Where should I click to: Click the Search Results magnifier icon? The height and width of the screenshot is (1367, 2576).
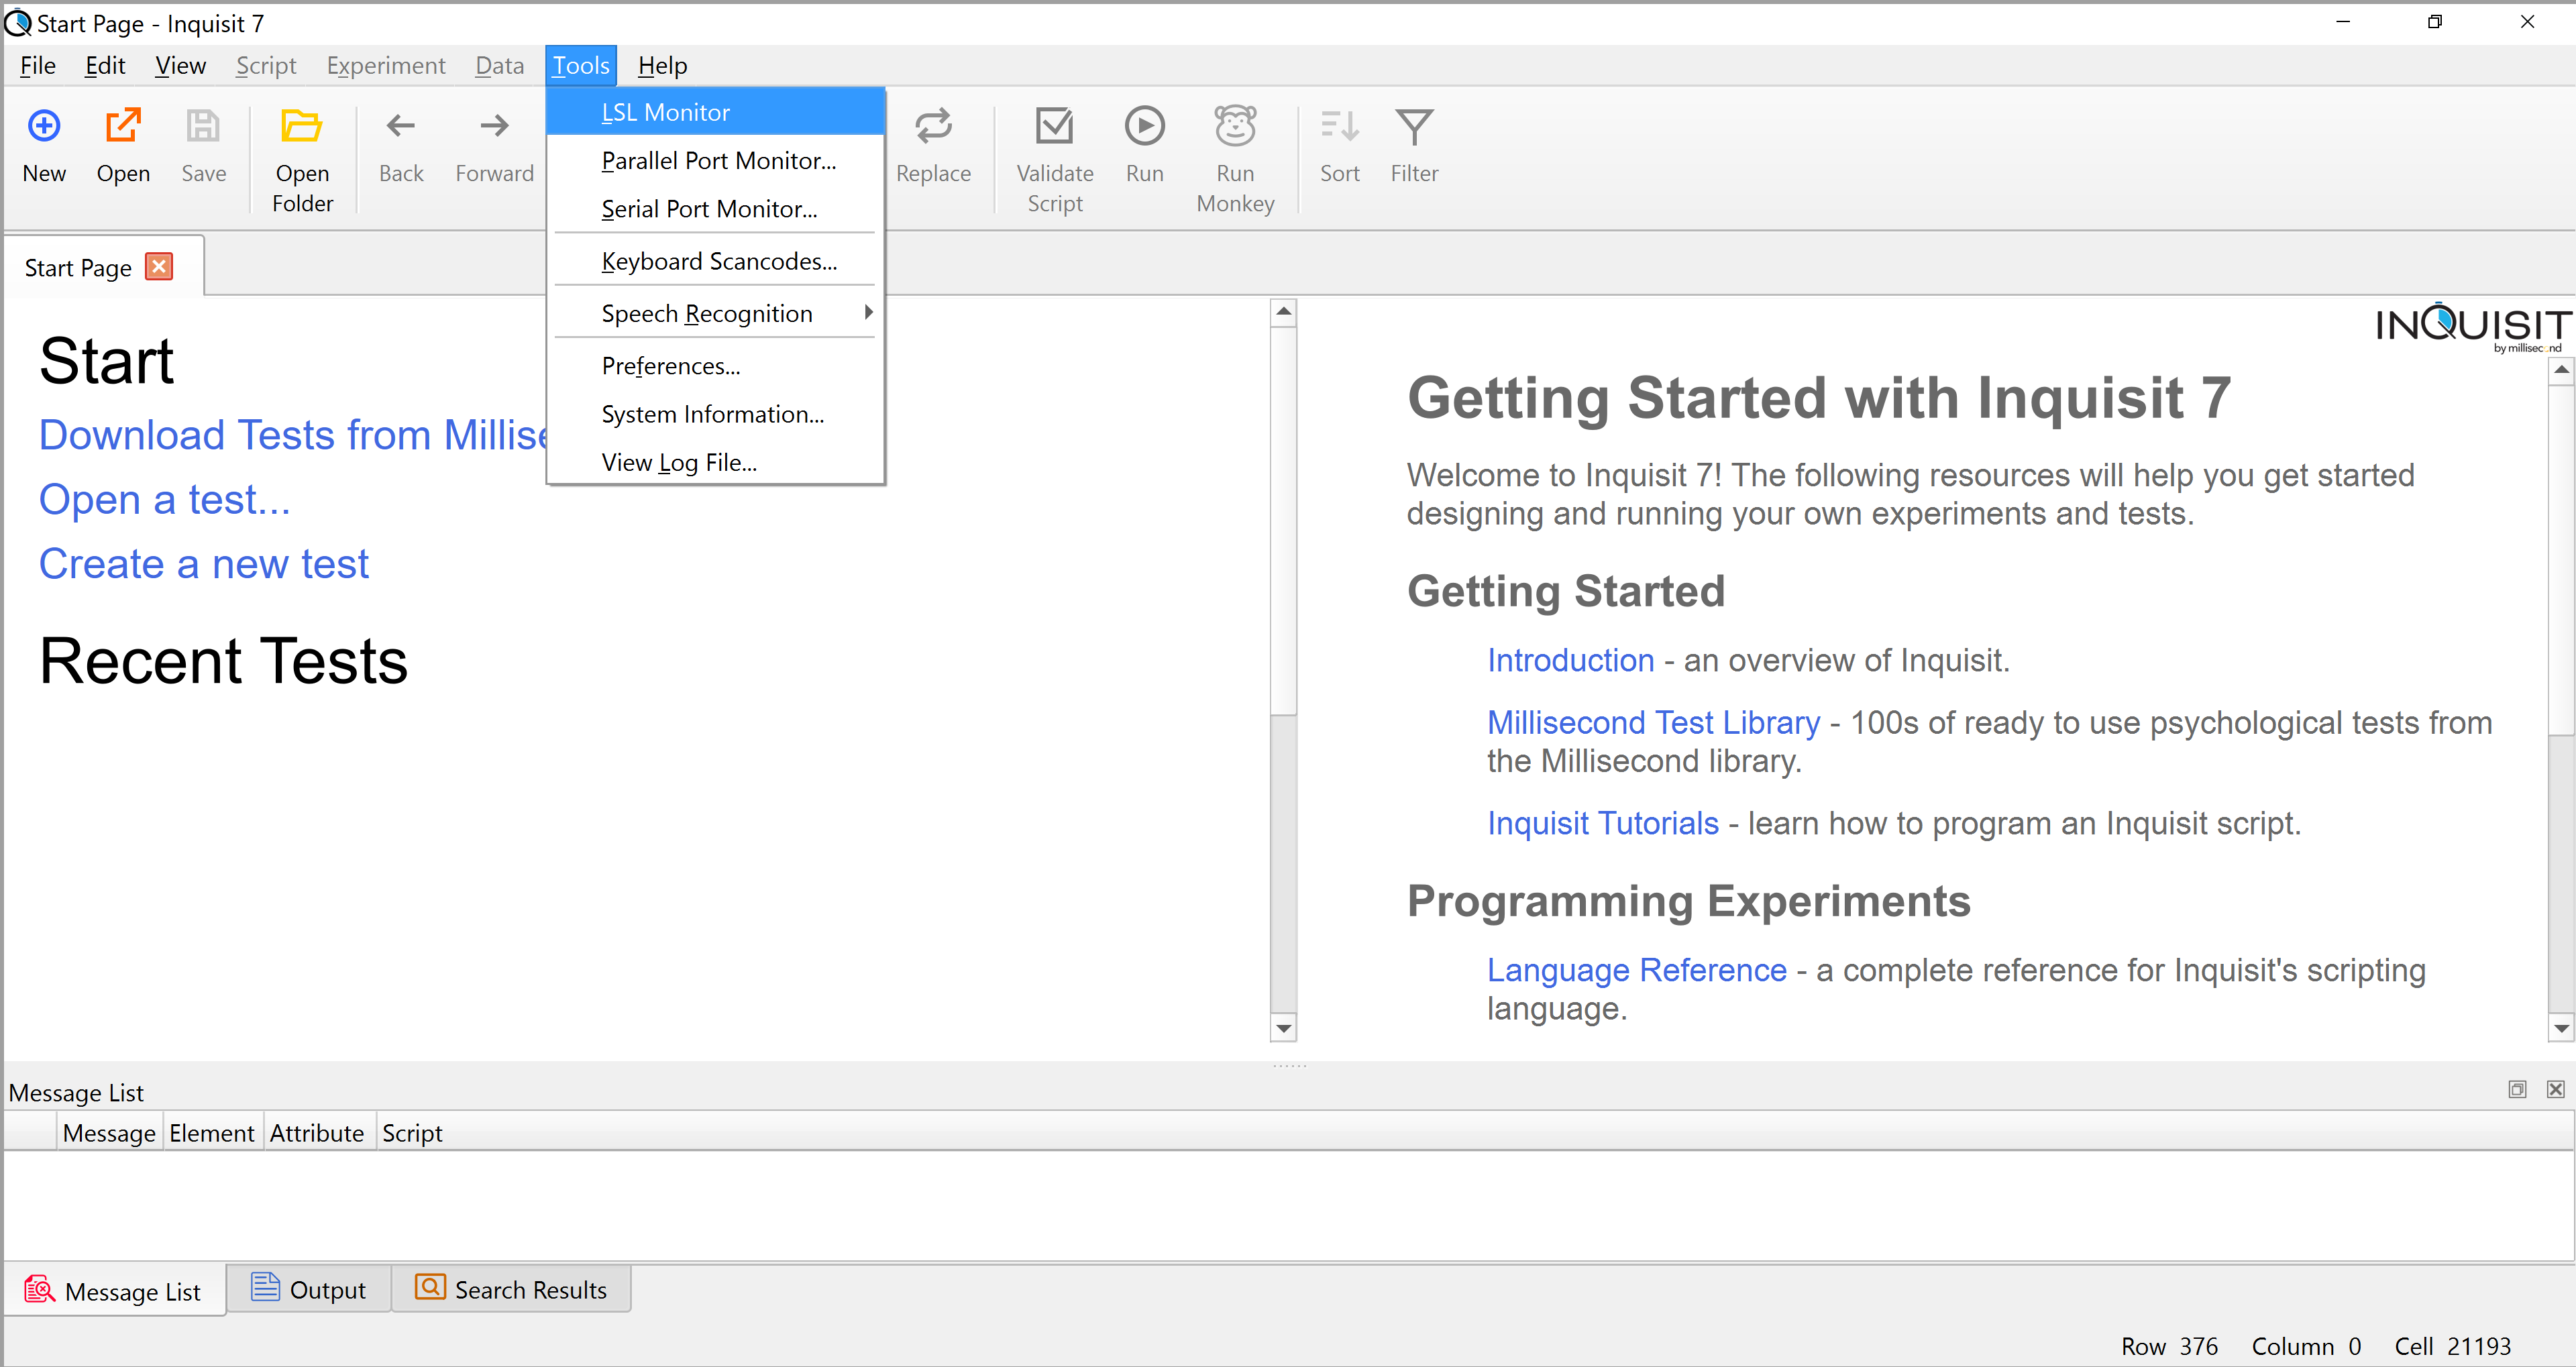(430, 1286)
